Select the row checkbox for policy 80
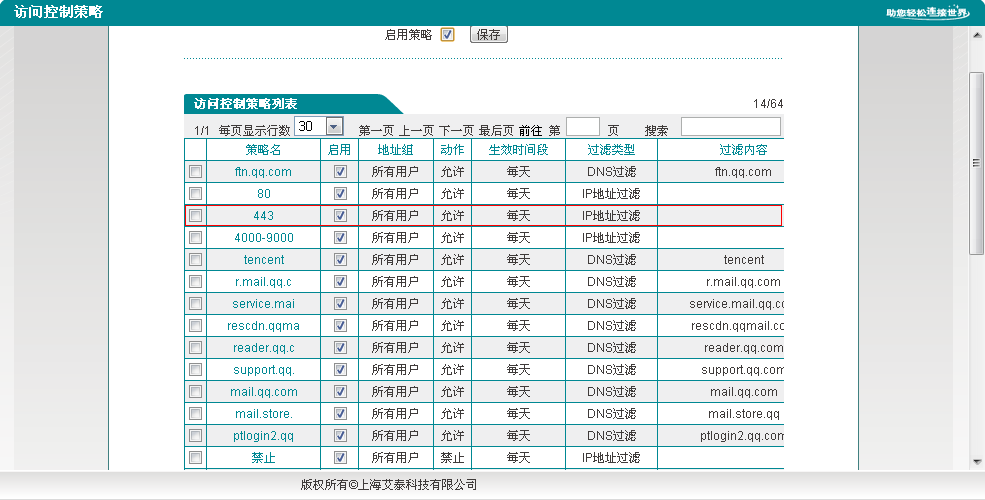Image resolution: width=985 pixels, height=500 pixels. pos(195,193)
